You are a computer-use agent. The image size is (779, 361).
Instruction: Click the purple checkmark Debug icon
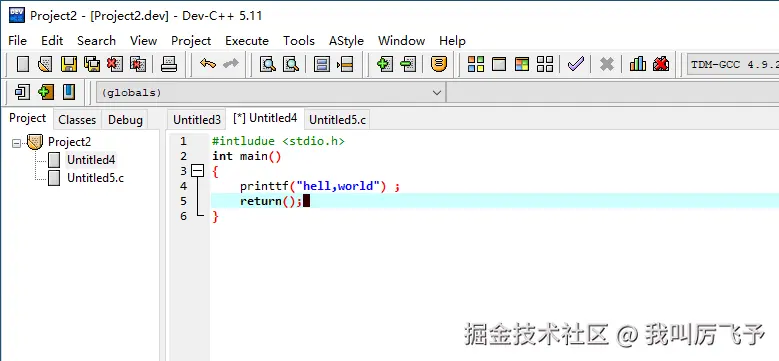tap(575, 64)
